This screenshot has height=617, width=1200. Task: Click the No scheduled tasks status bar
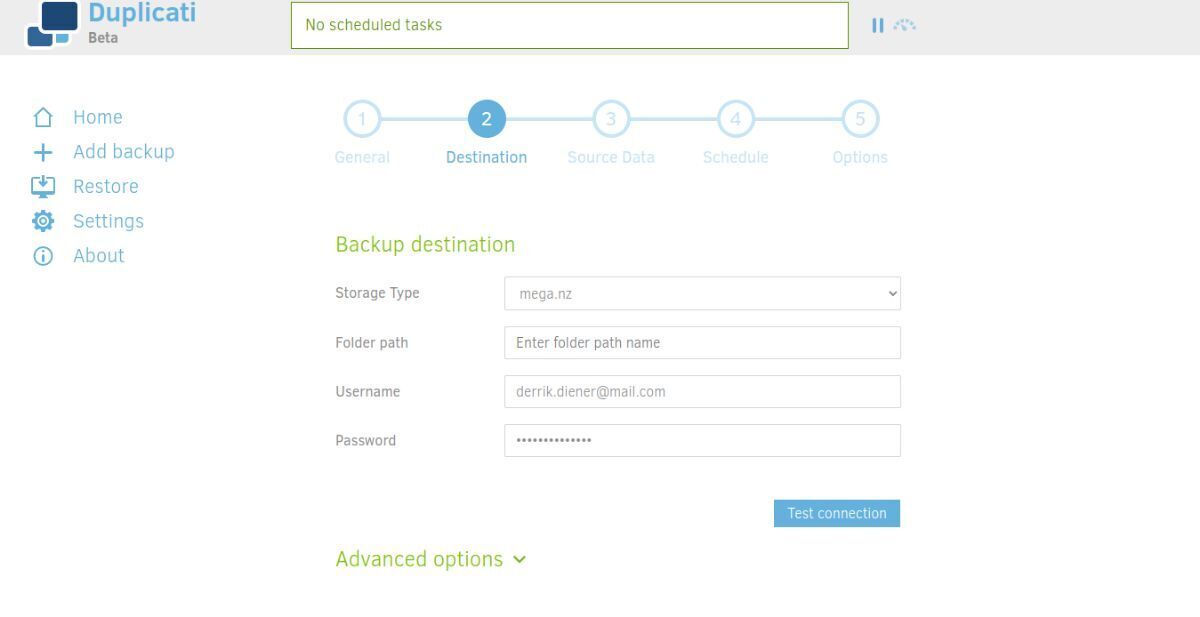(x=569, y=25)
